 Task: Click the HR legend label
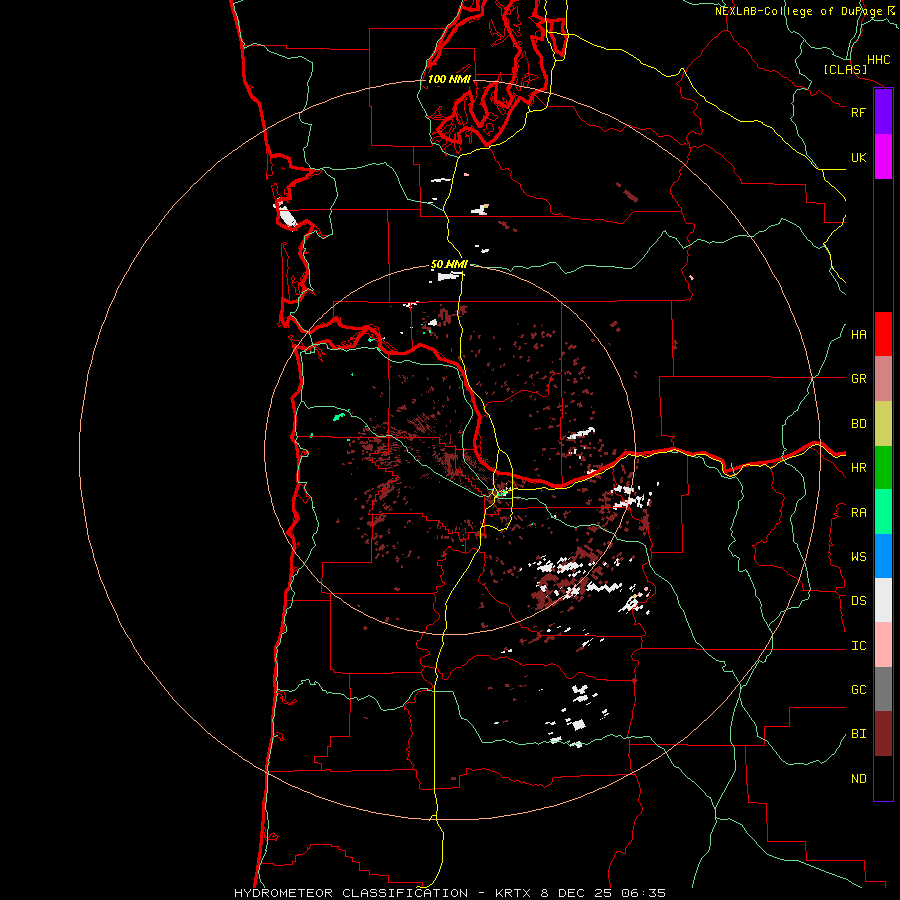859,468
